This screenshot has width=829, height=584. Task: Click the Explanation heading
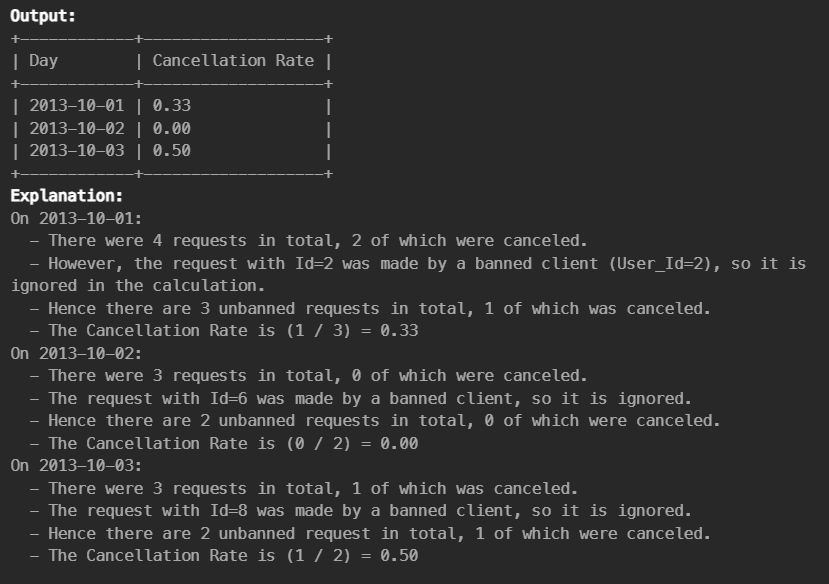(67, 196)
